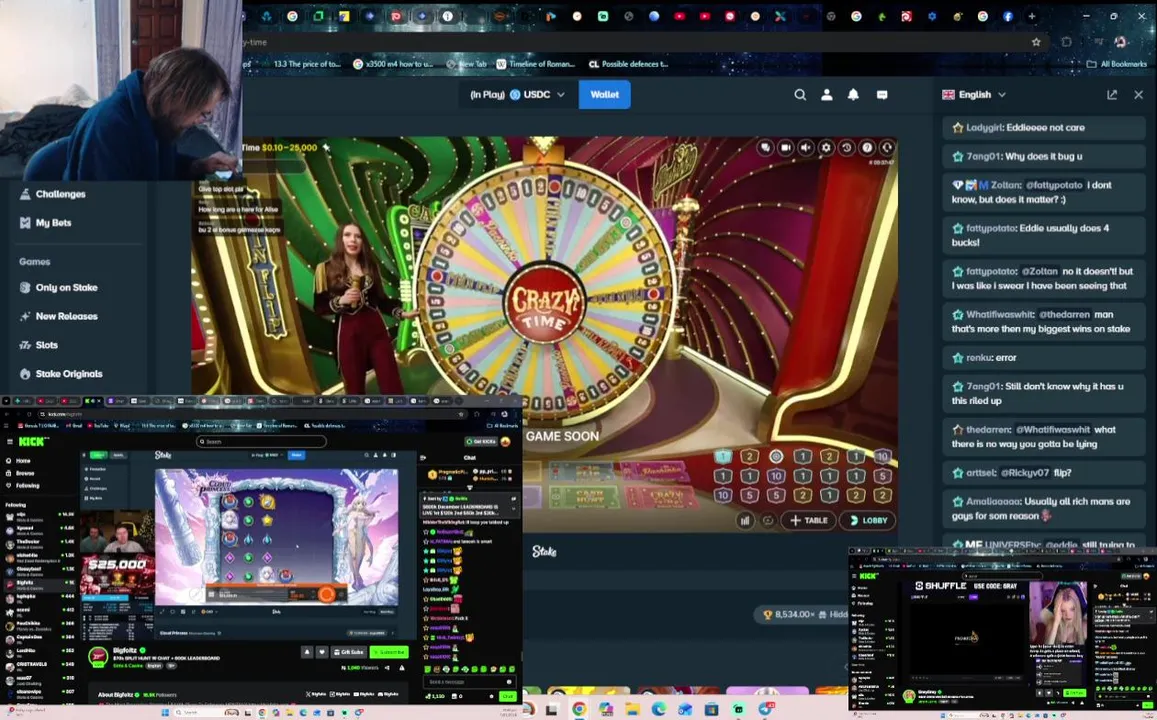Open My Bets in the Stake sidebar
This screenshot has width=1157, height=720.
click(46, 223)
